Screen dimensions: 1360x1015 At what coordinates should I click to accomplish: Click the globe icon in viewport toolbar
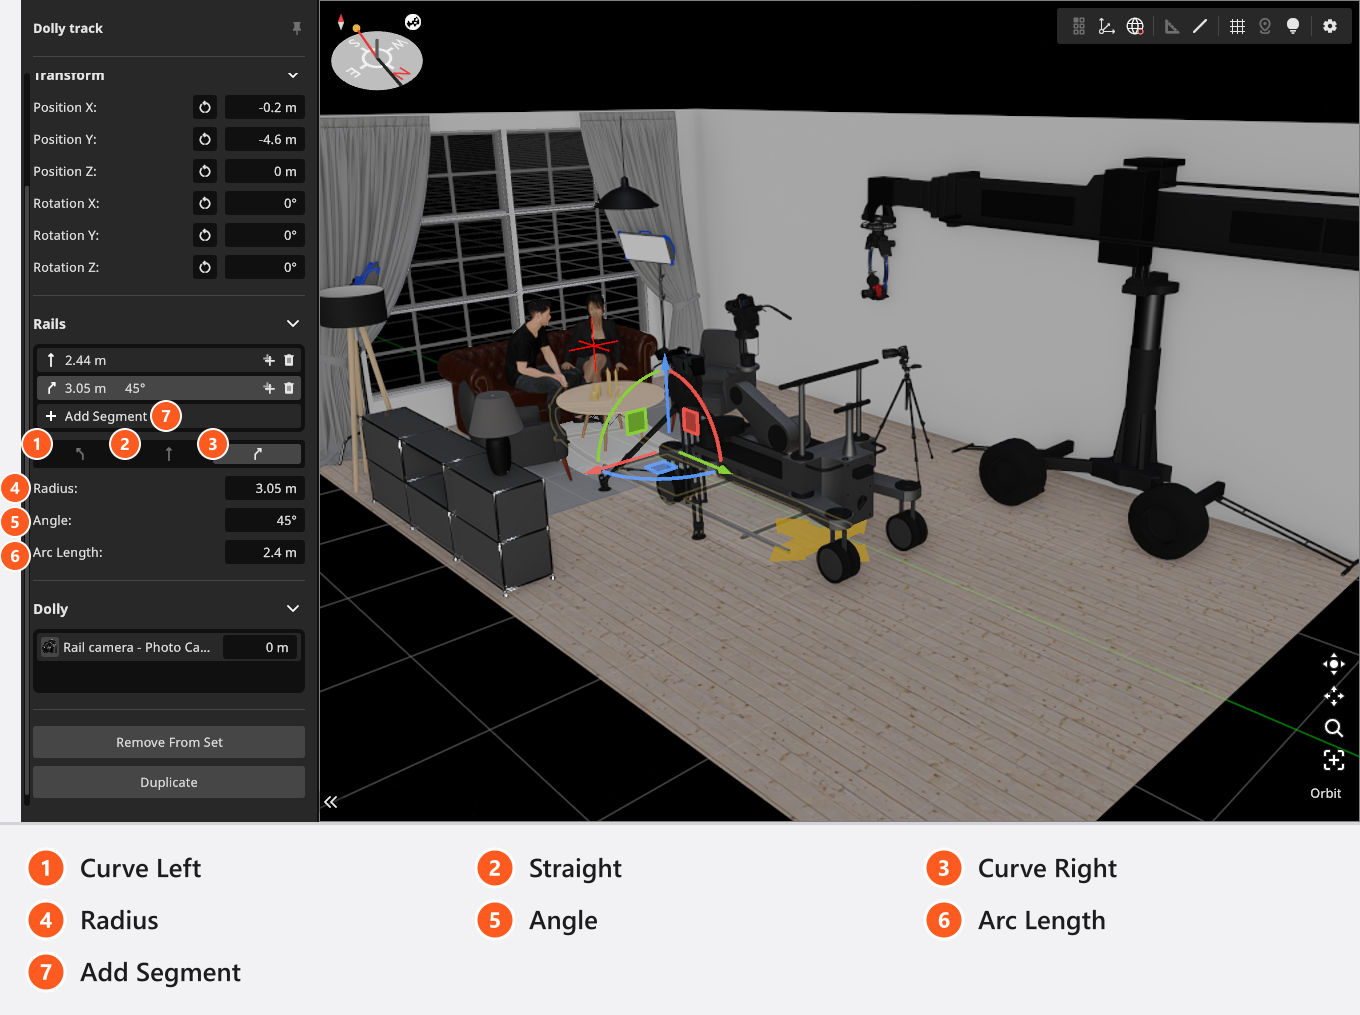(x=1135, y=26)
